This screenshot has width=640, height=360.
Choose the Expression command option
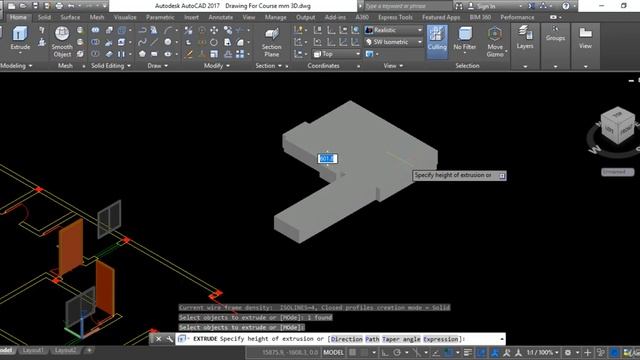pos(441,339)
